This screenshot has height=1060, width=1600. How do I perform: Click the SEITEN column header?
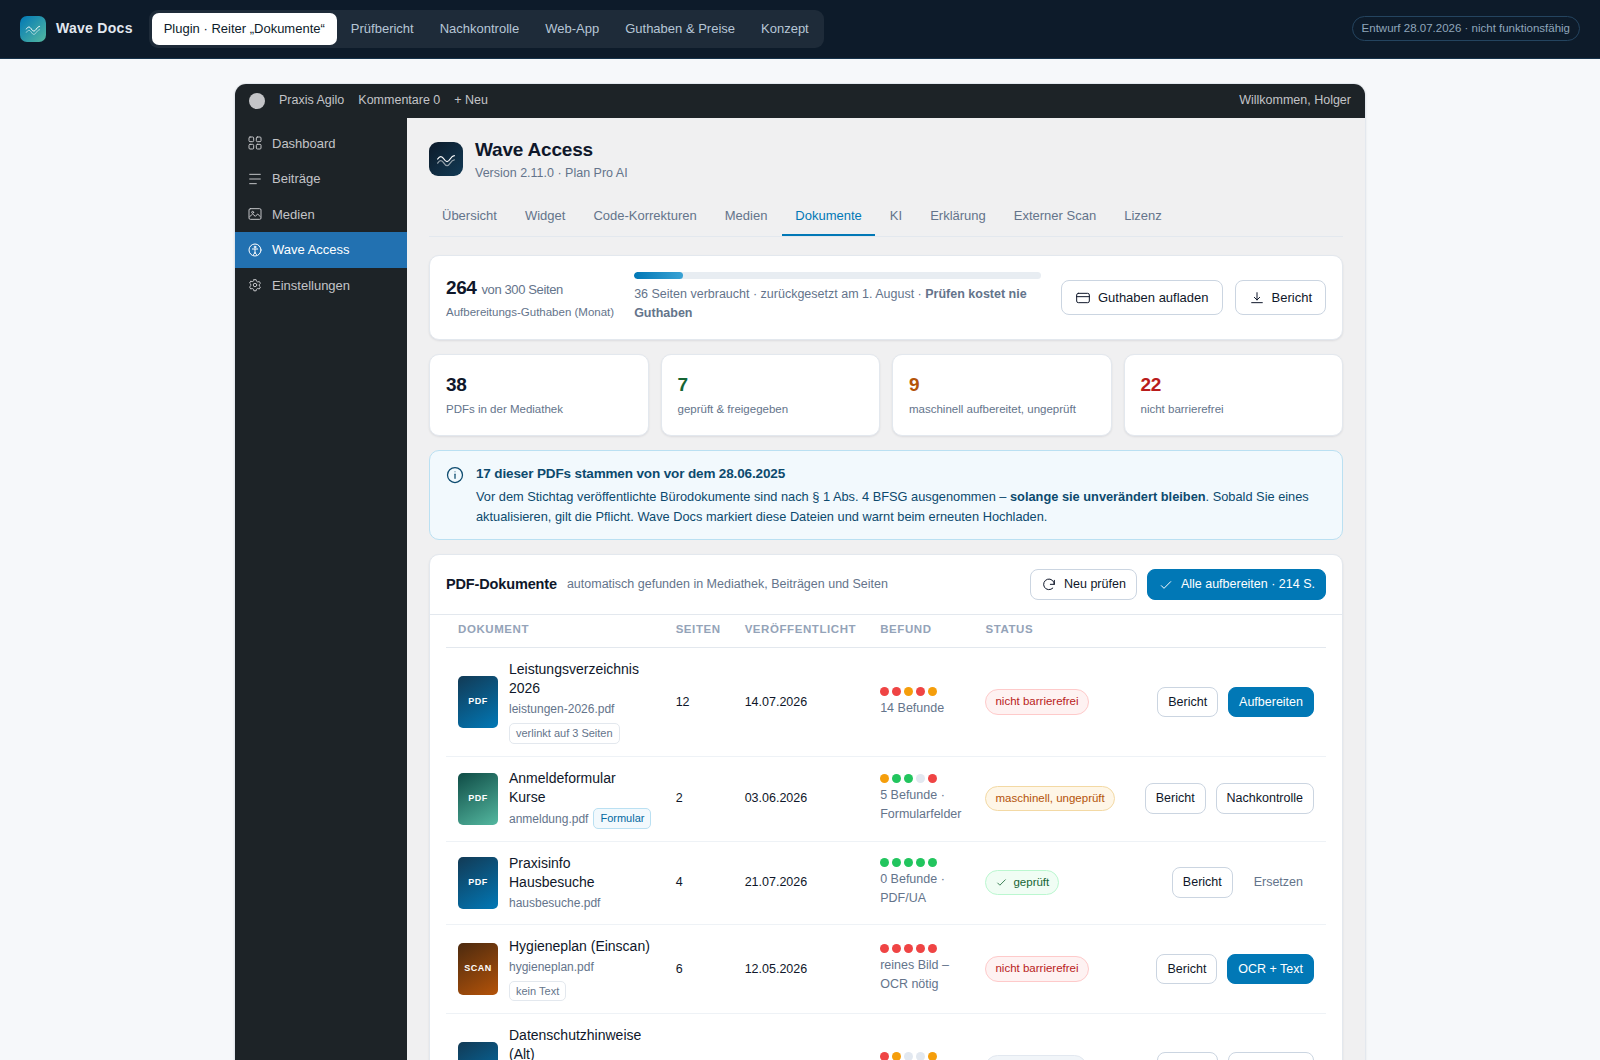point(698,630)
